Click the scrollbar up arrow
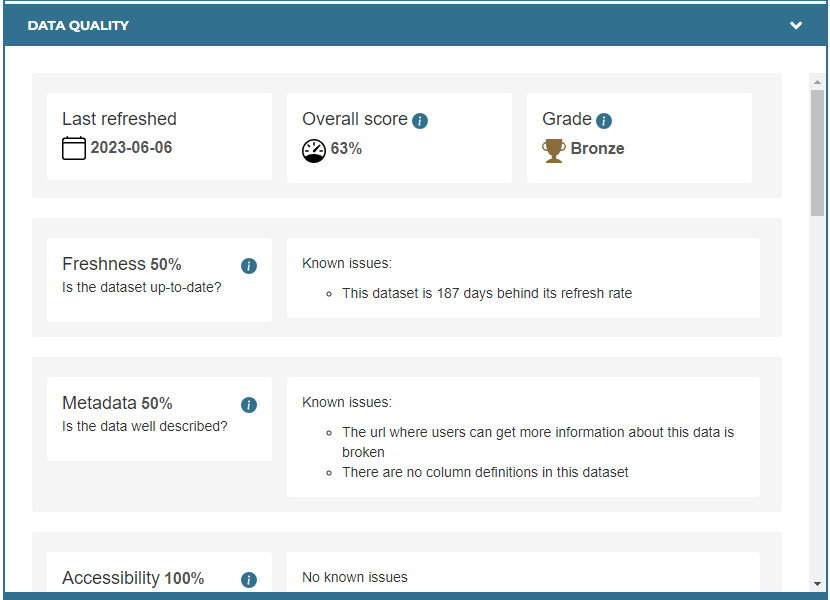 click(817, 82)
